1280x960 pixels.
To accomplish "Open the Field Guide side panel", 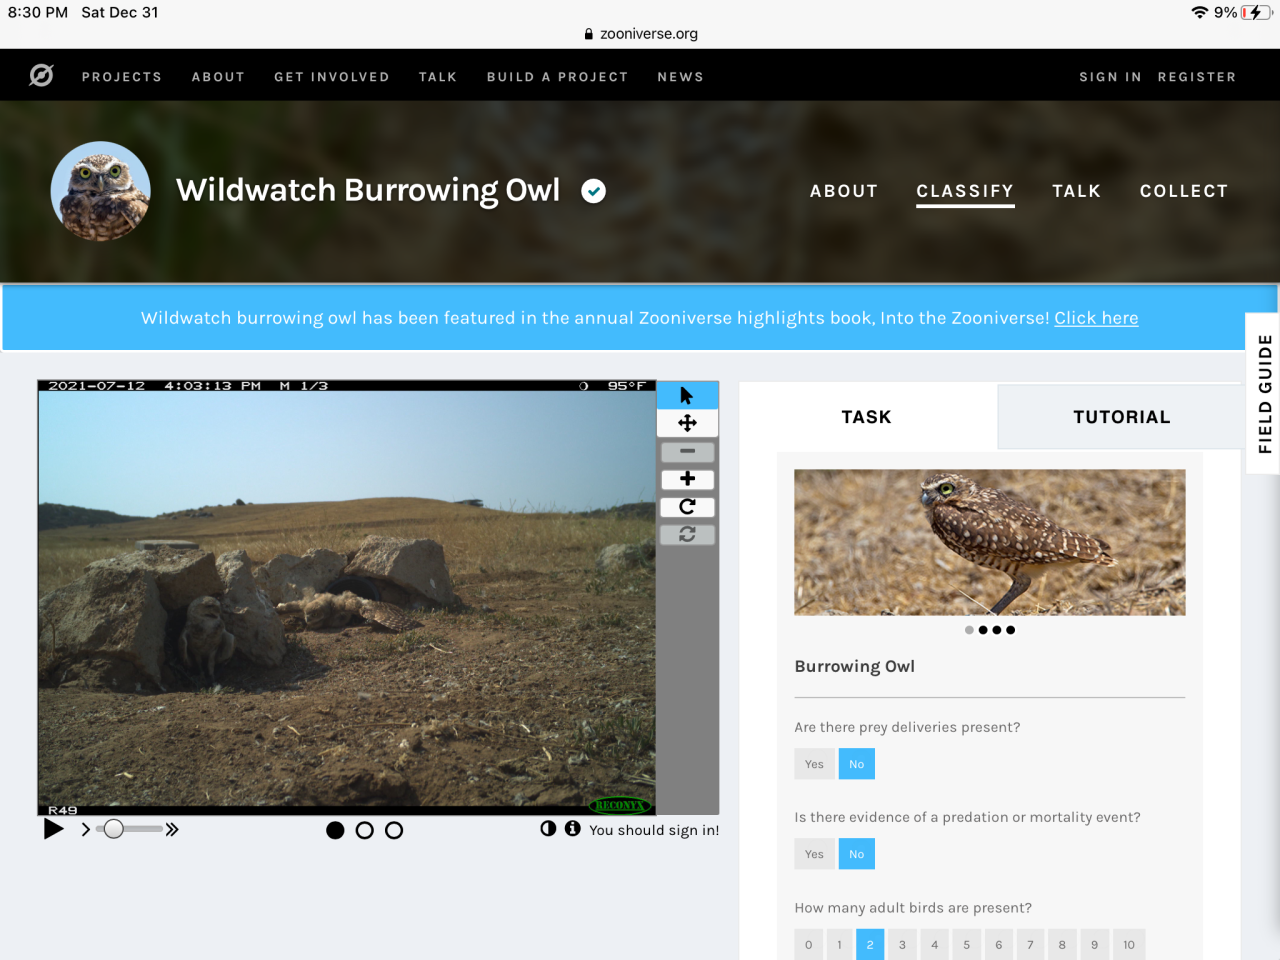I will coord(1264,393).
